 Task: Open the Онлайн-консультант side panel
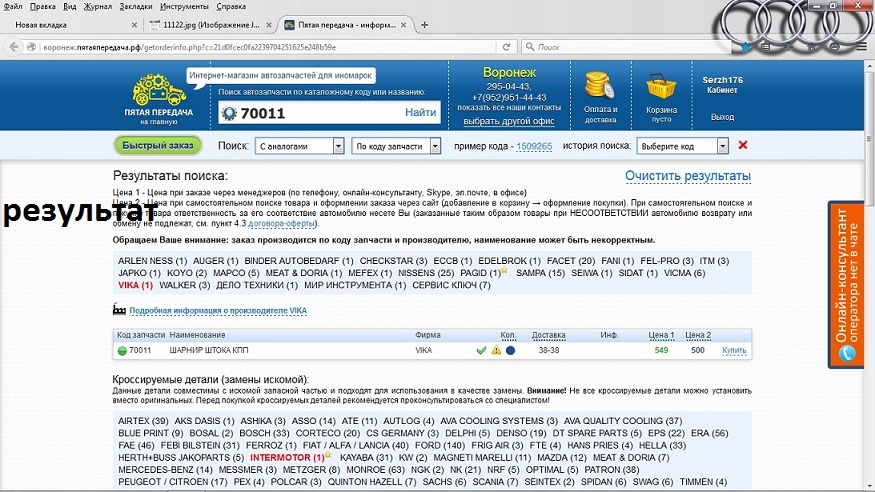pyautogui.click(x=849, y=285)
